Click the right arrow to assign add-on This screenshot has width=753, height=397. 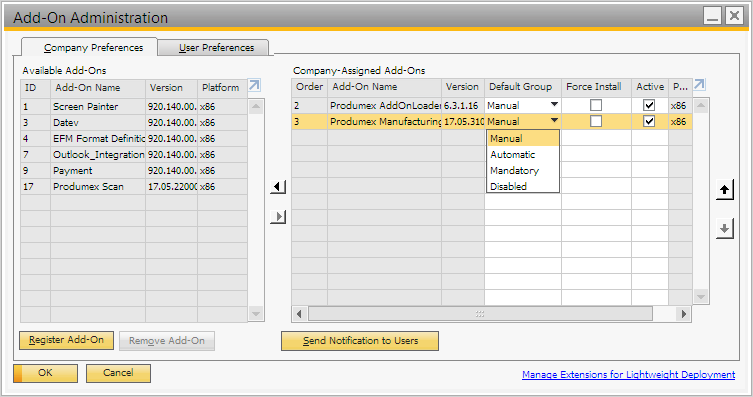(x=278, y=217)
